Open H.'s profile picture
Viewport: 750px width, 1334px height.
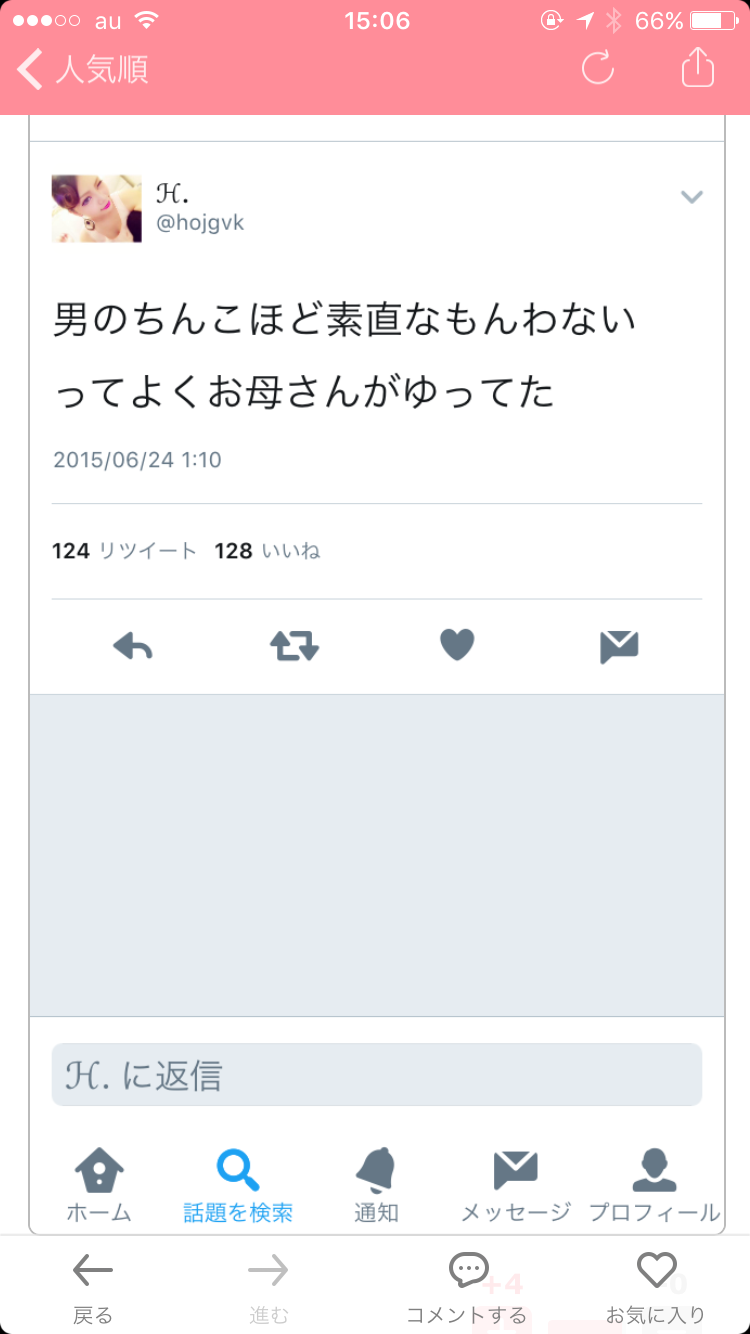tap(97, 209)
